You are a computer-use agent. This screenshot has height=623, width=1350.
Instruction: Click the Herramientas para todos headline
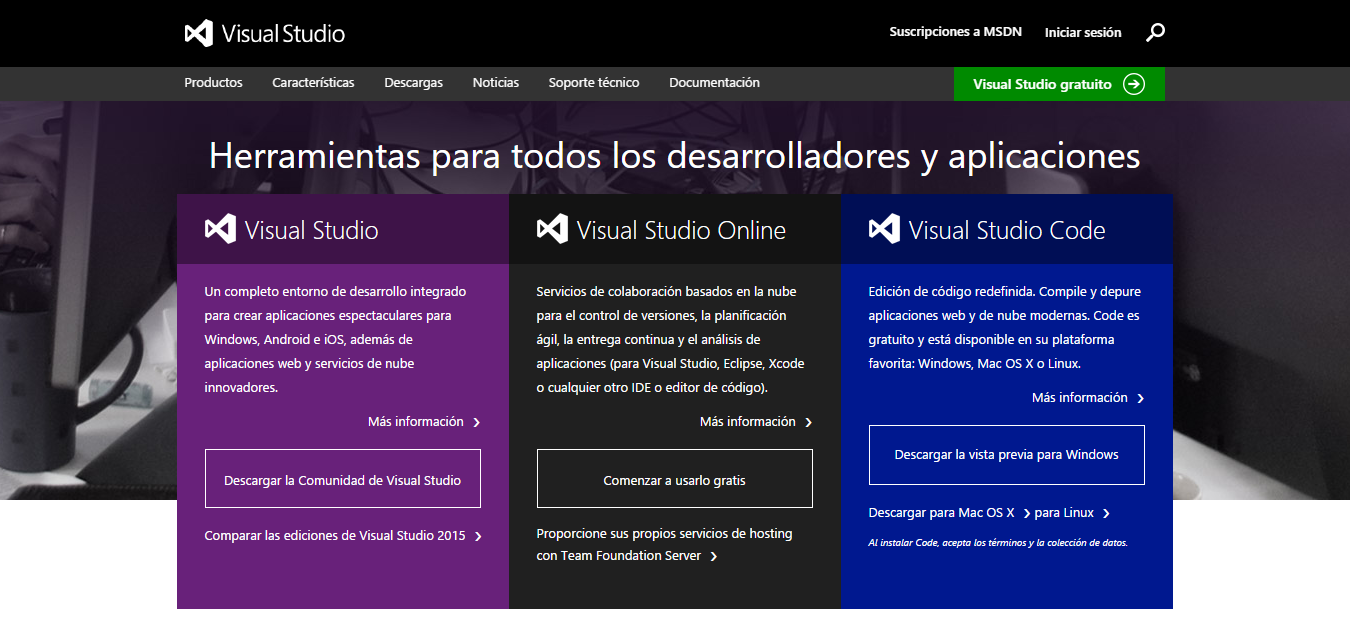click(675, 156)
